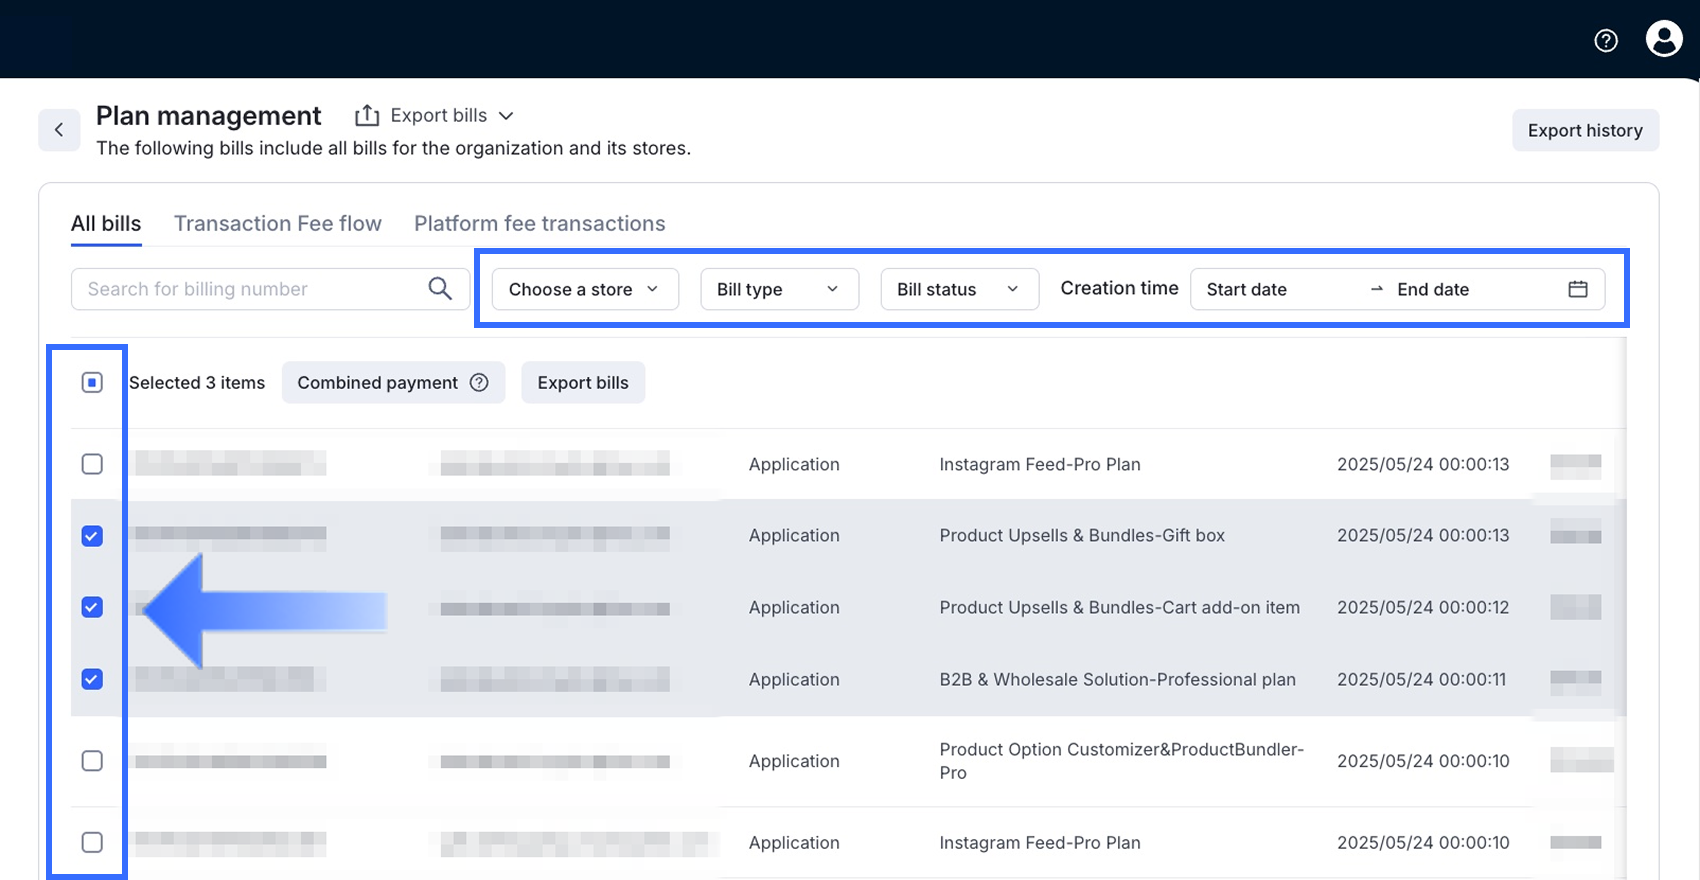Open the user profile avatar
Screen dimensions: 1700x880
(x=1664, y=39)
